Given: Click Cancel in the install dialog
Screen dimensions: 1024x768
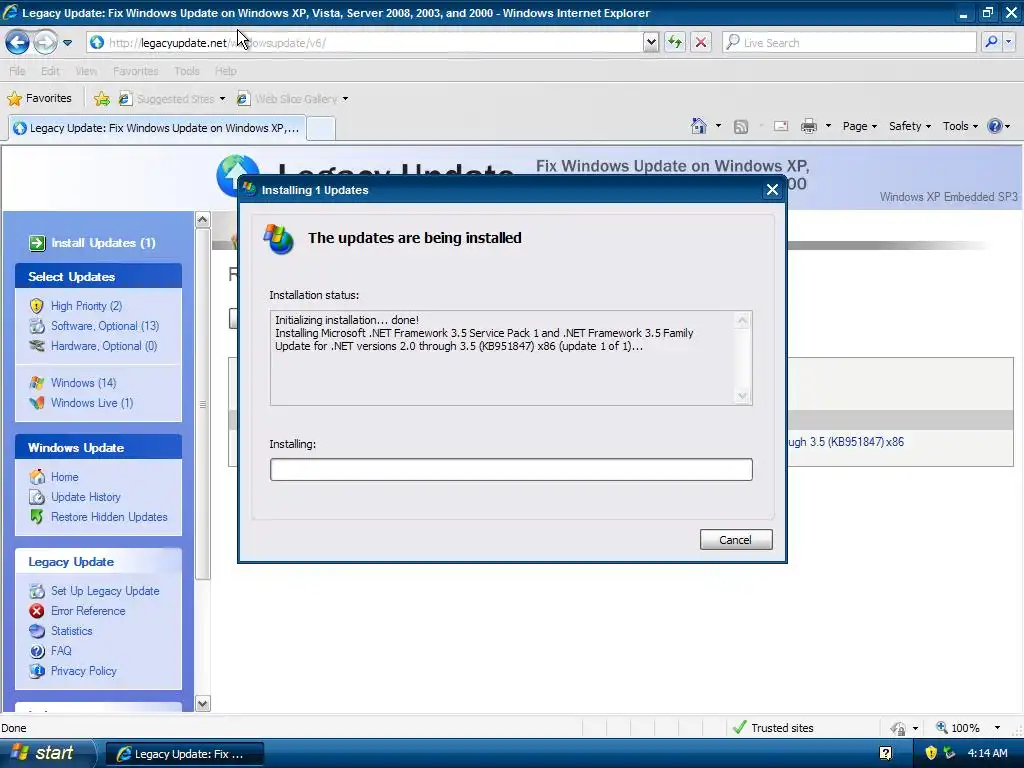Looking at the screenshot, I should pos(736,539).
